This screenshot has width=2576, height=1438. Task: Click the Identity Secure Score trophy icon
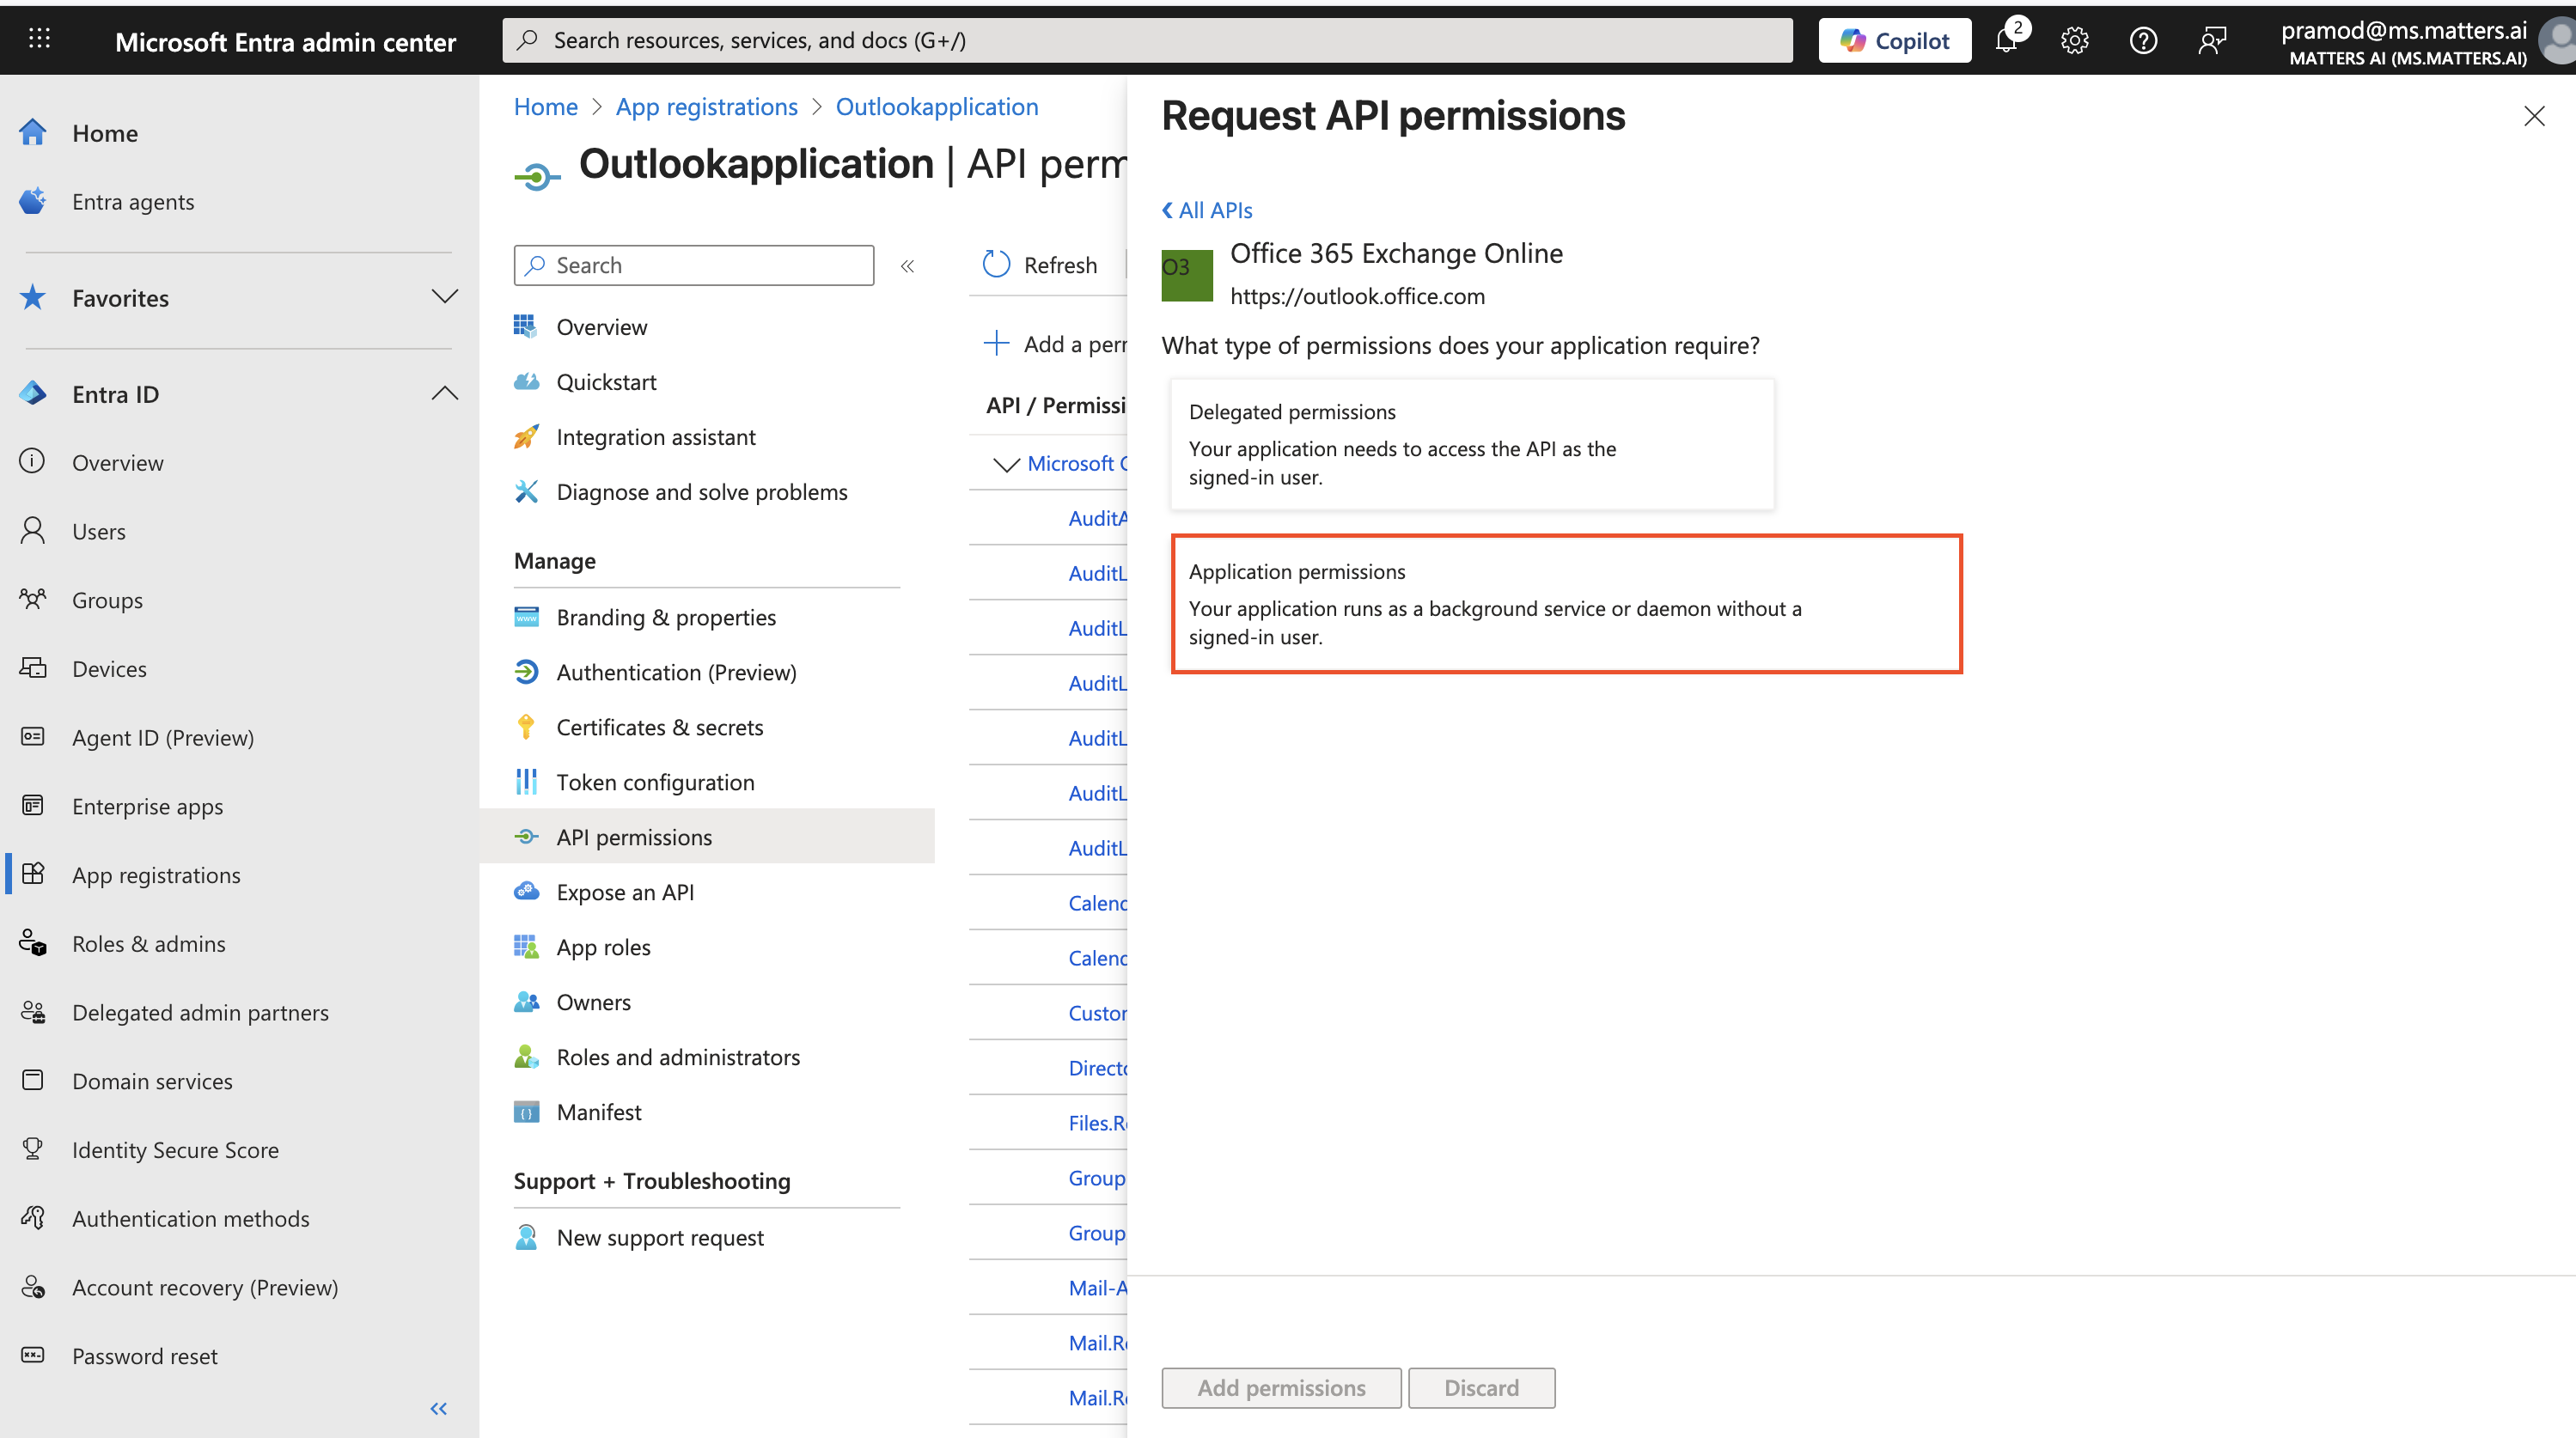(32, 1150)
